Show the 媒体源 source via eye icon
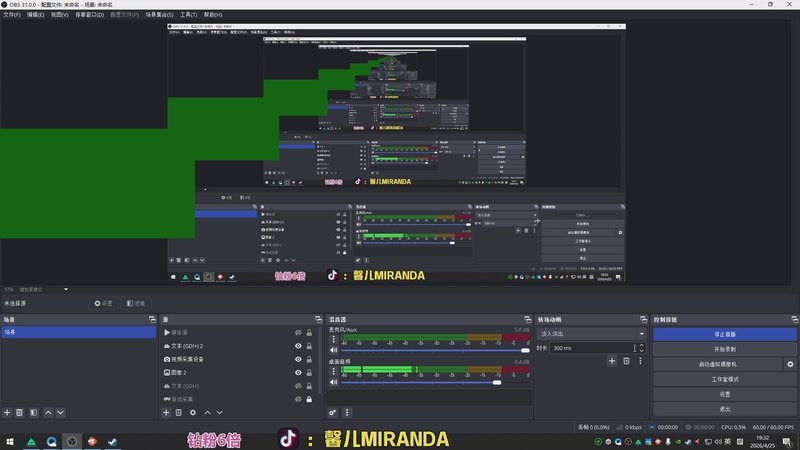 click(x=298, y=333)
